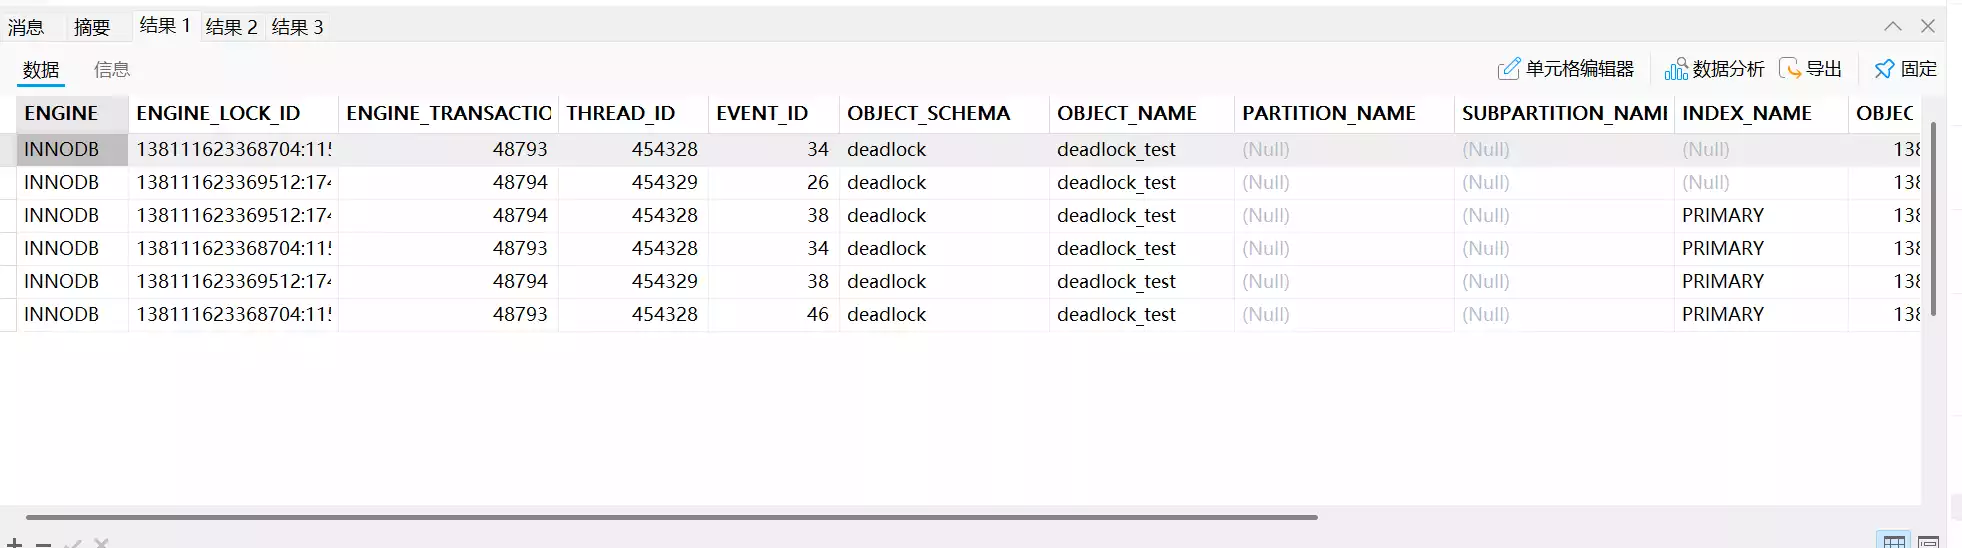The width and height of the screenshot is (1962, 548).
Task: Select the cell with EVENT_ID 46
Action: 773,314
